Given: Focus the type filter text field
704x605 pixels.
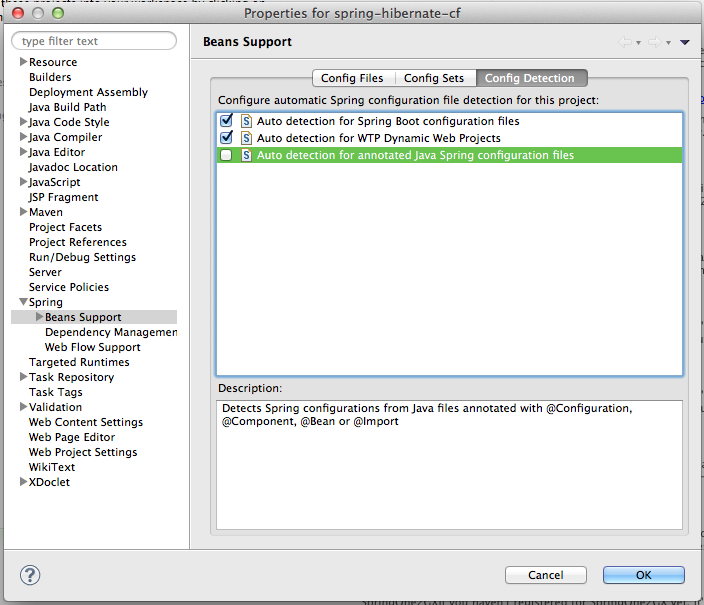Looking at the screenshot, I should (94, 41).
